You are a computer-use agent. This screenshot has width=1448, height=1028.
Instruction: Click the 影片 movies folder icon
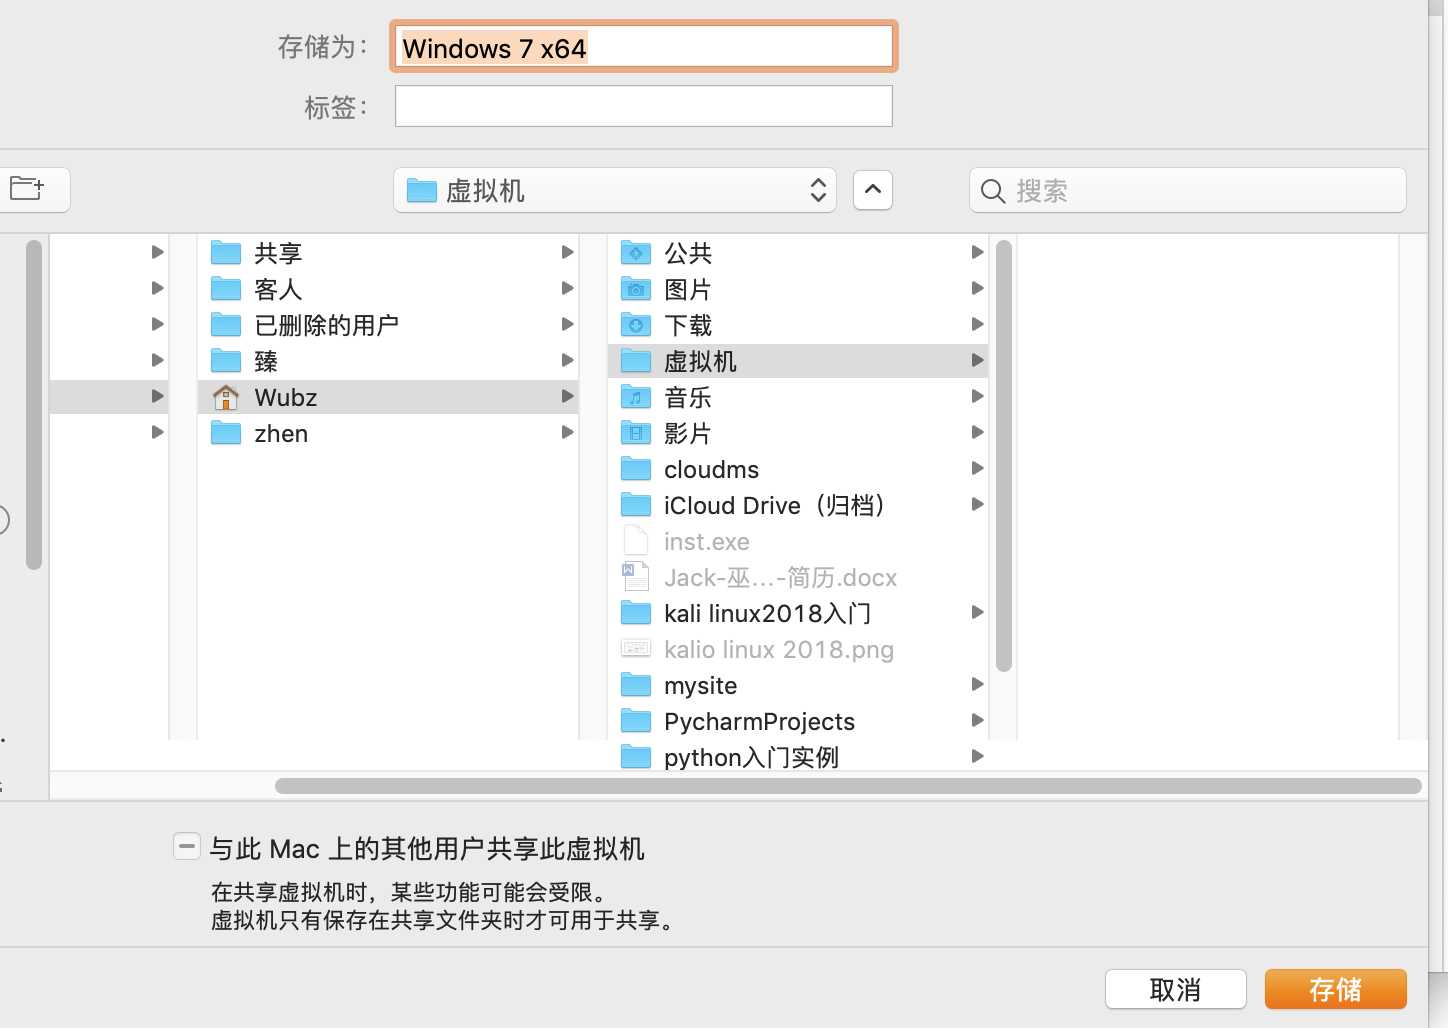coord(636,433)
